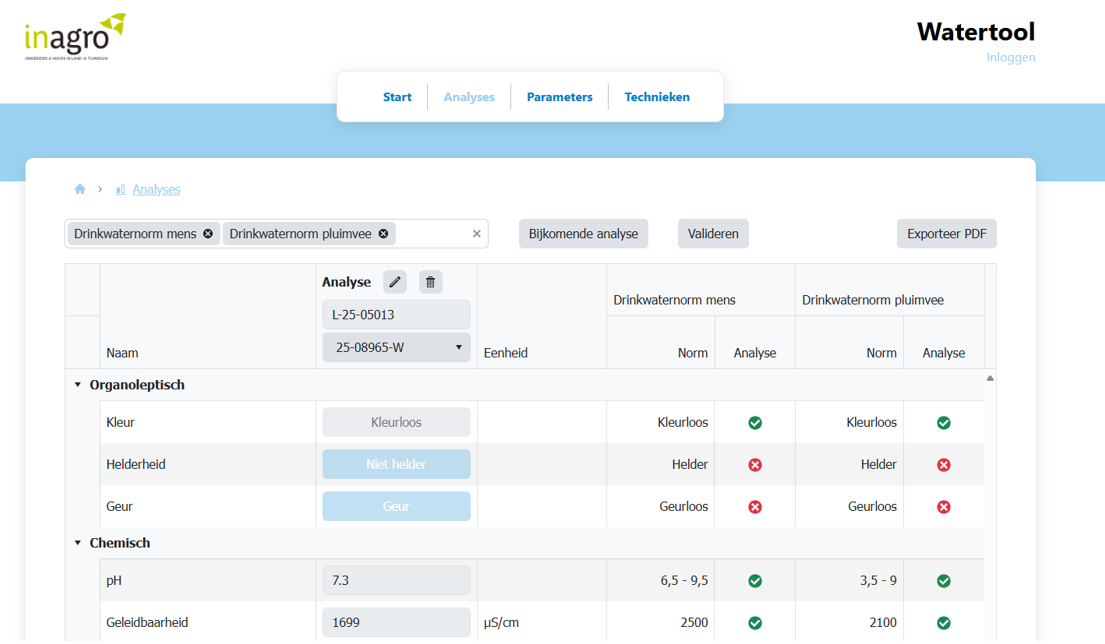Click the 3,5 - 9 norm value
The width and height of the screenshot is (1105, 644).
pos(878,581)
